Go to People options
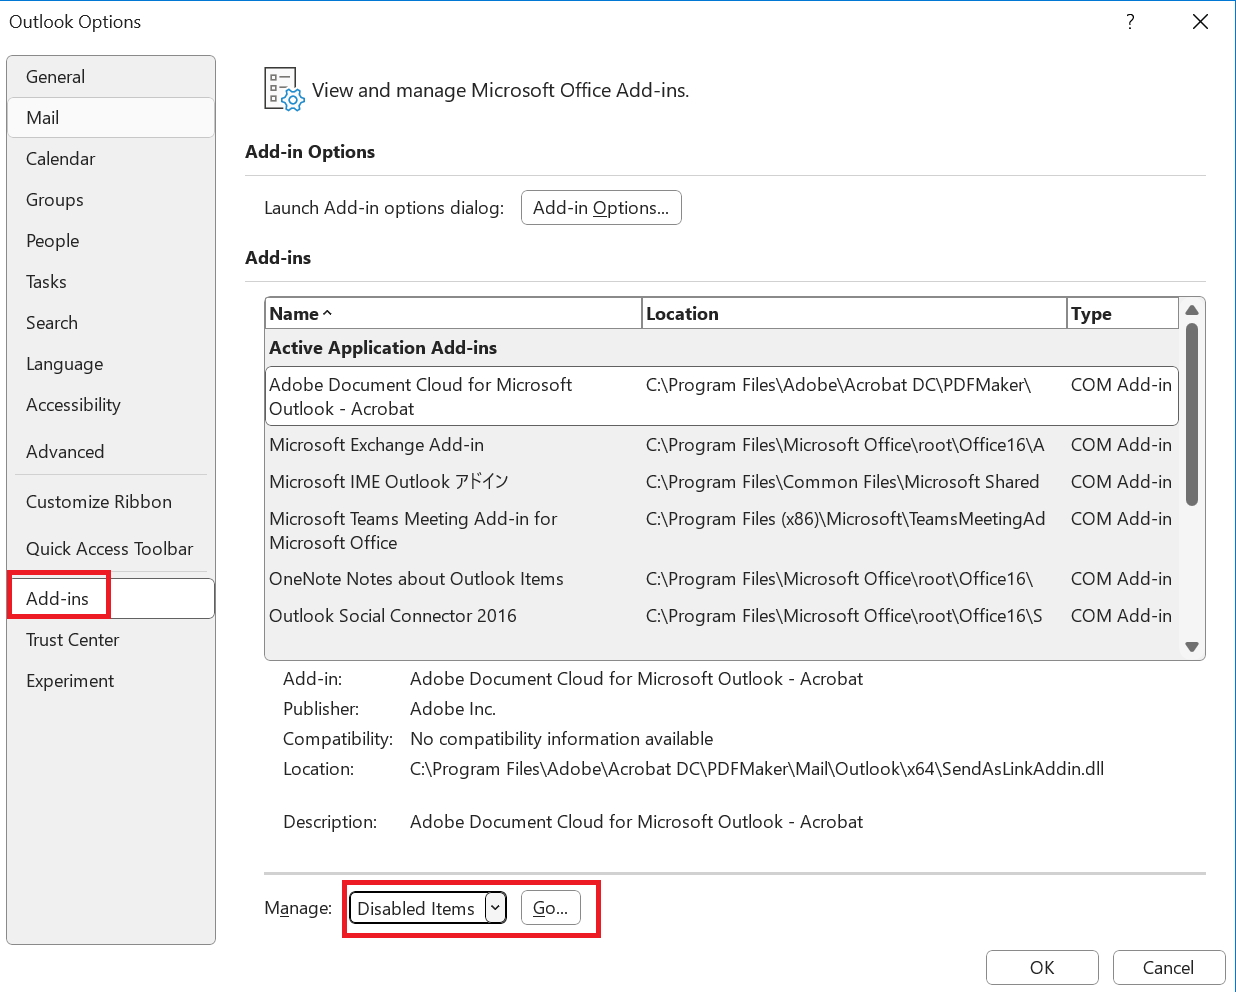1236x992 pixels. click(110, 241)
